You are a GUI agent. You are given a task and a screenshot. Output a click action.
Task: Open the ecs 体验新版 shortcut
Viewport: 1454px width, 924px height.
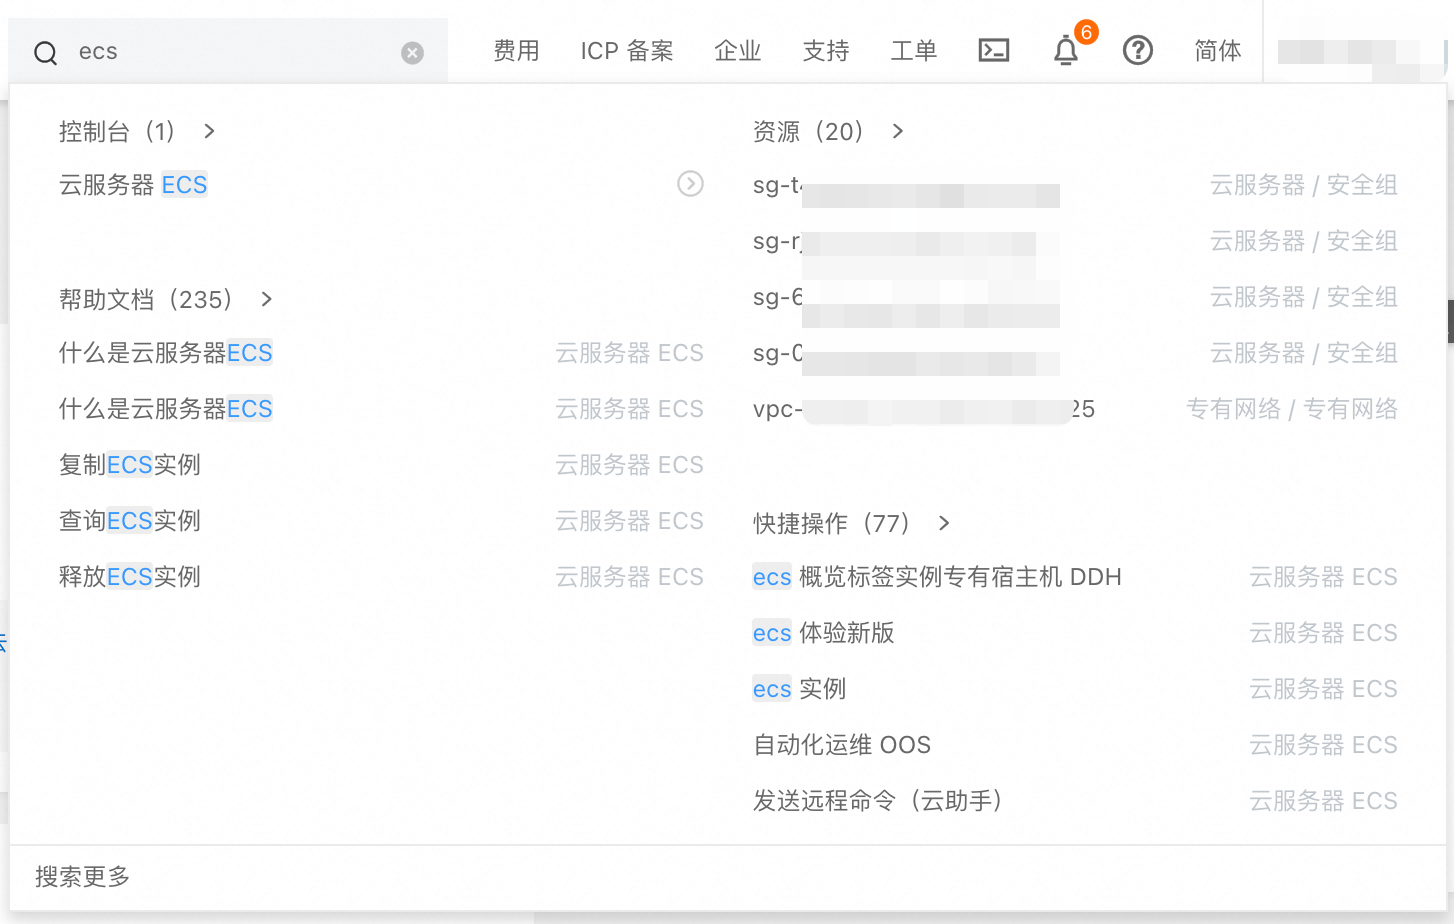point(824,633)
